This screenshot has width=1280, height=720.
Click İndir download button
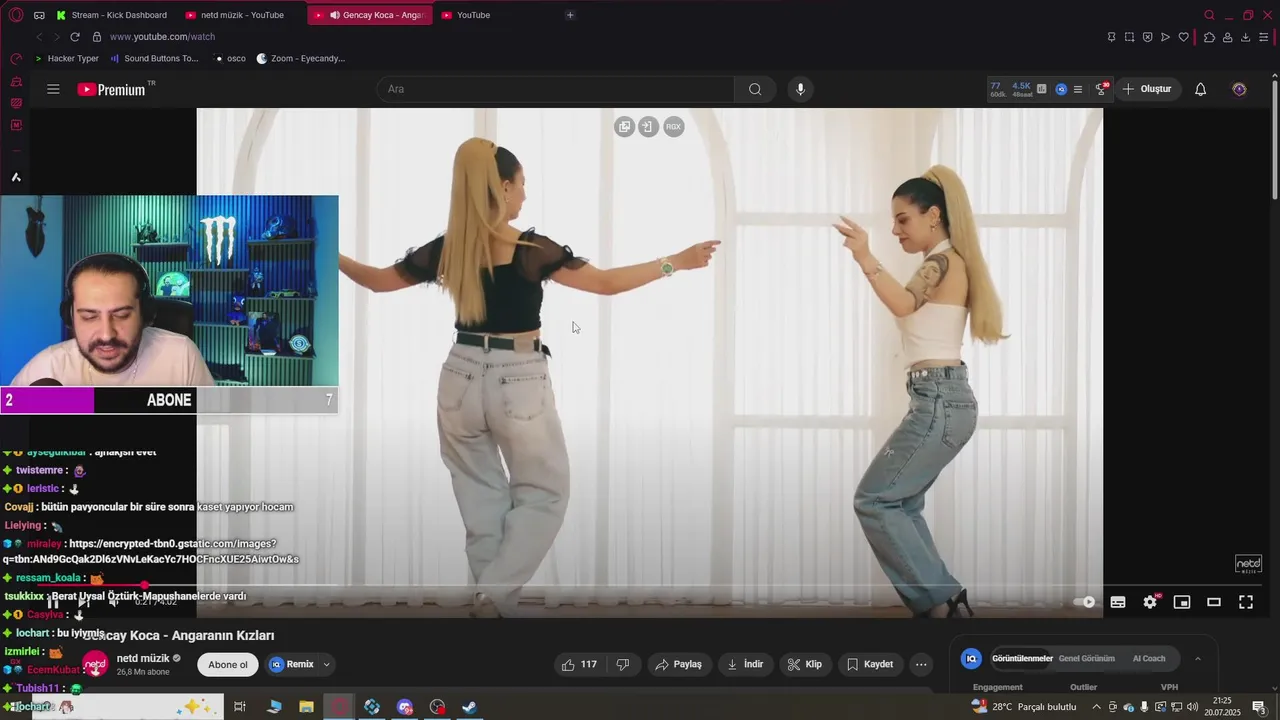(x=744, y=664)
